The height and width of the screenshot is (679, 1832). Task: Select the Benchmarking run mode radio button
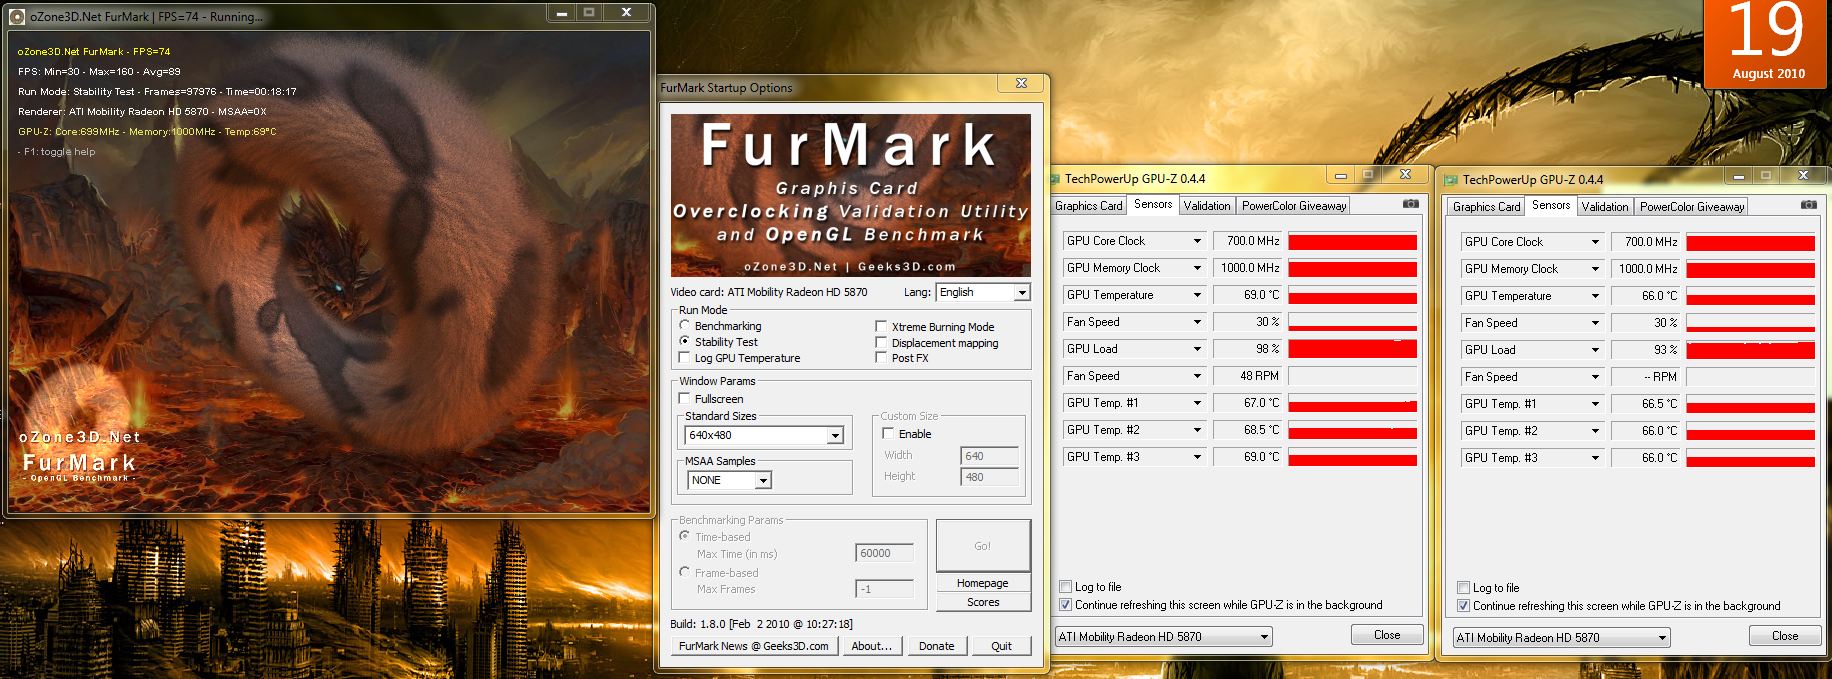pos(685,326)
